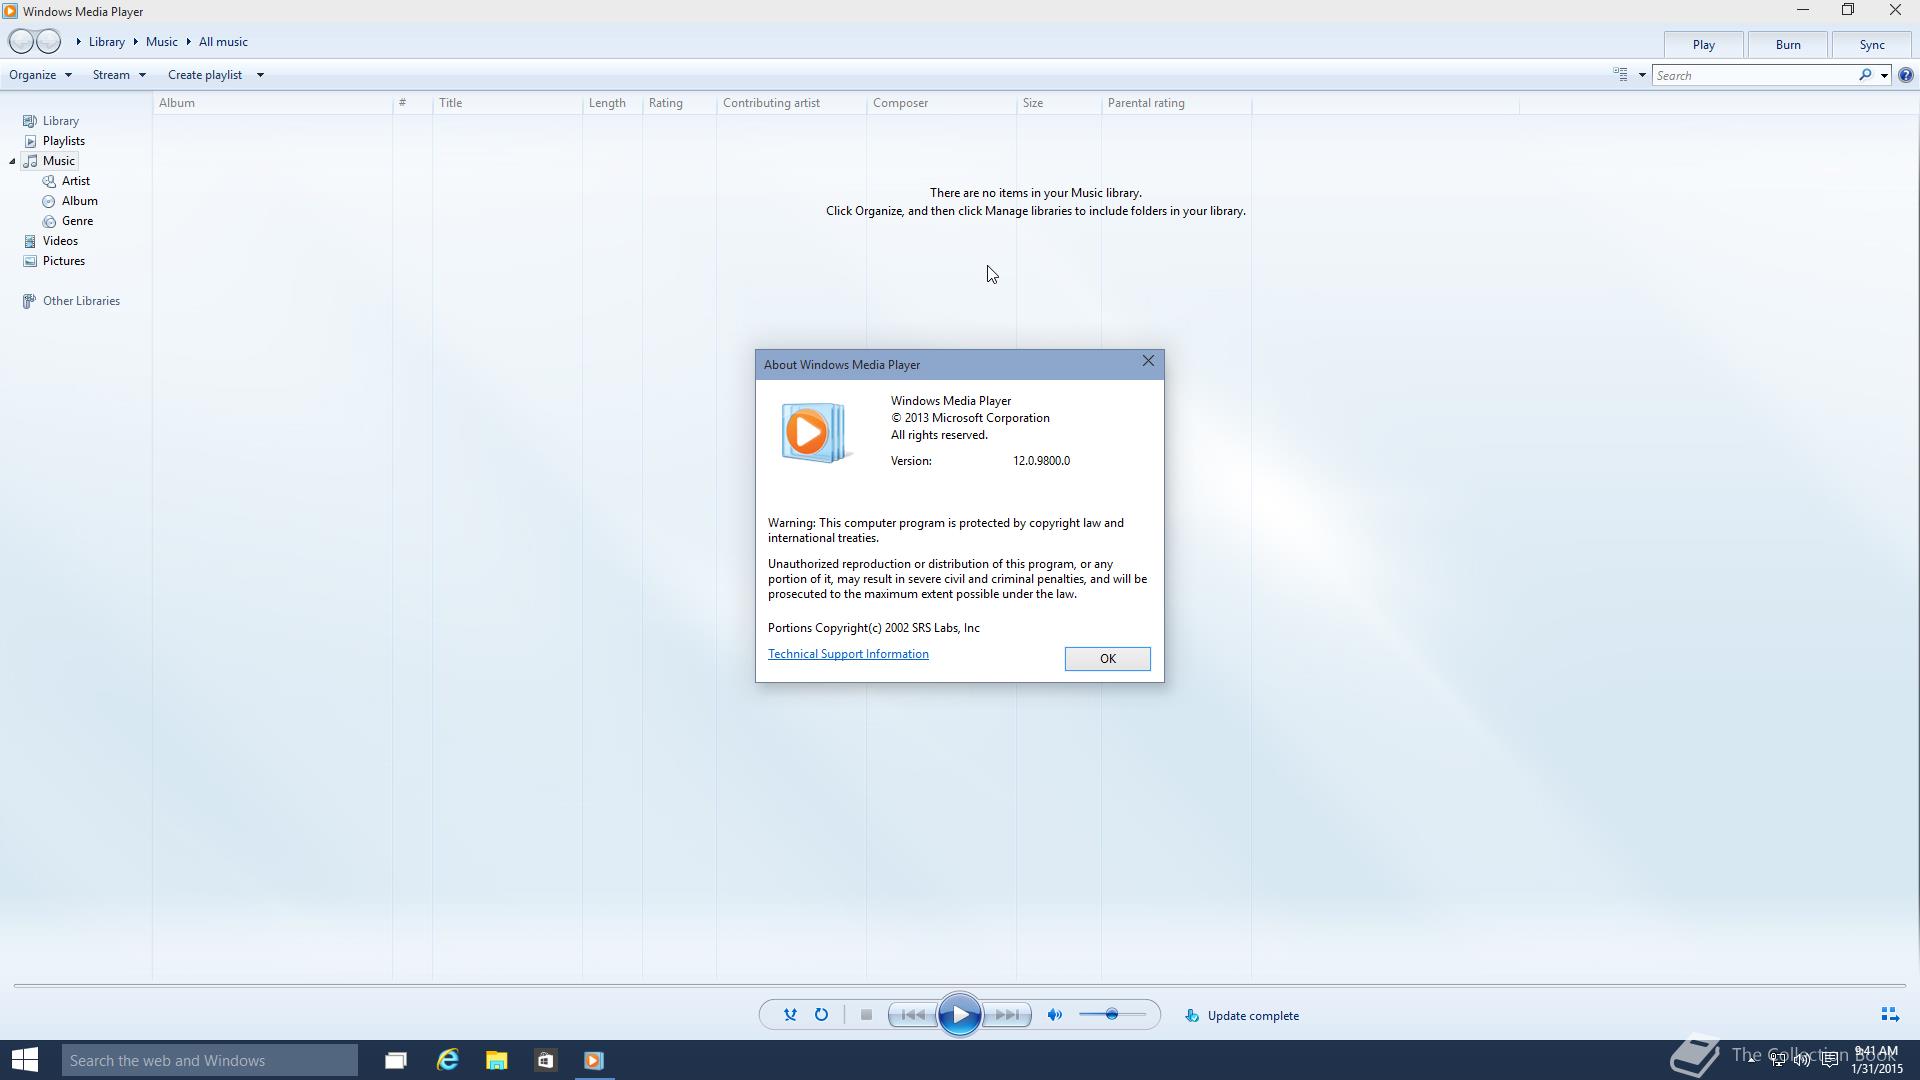Collapse the Music tree node arrow
The image size is (1920, 1080).
[x=12, y=161]
